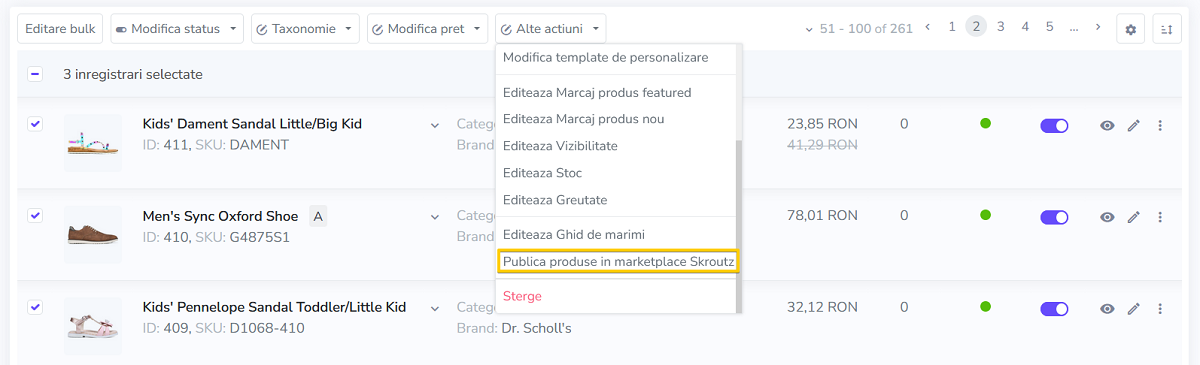The height and width of the screenshot is (365, 1200).
Task: Open the sort order icon button
Action: point(1167,29)
